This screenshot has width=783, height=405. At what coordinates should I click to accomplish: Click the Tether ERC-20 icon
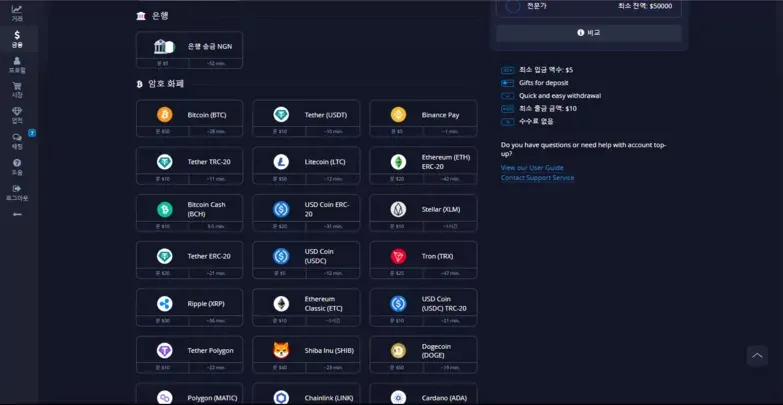(x=165, y=256)
